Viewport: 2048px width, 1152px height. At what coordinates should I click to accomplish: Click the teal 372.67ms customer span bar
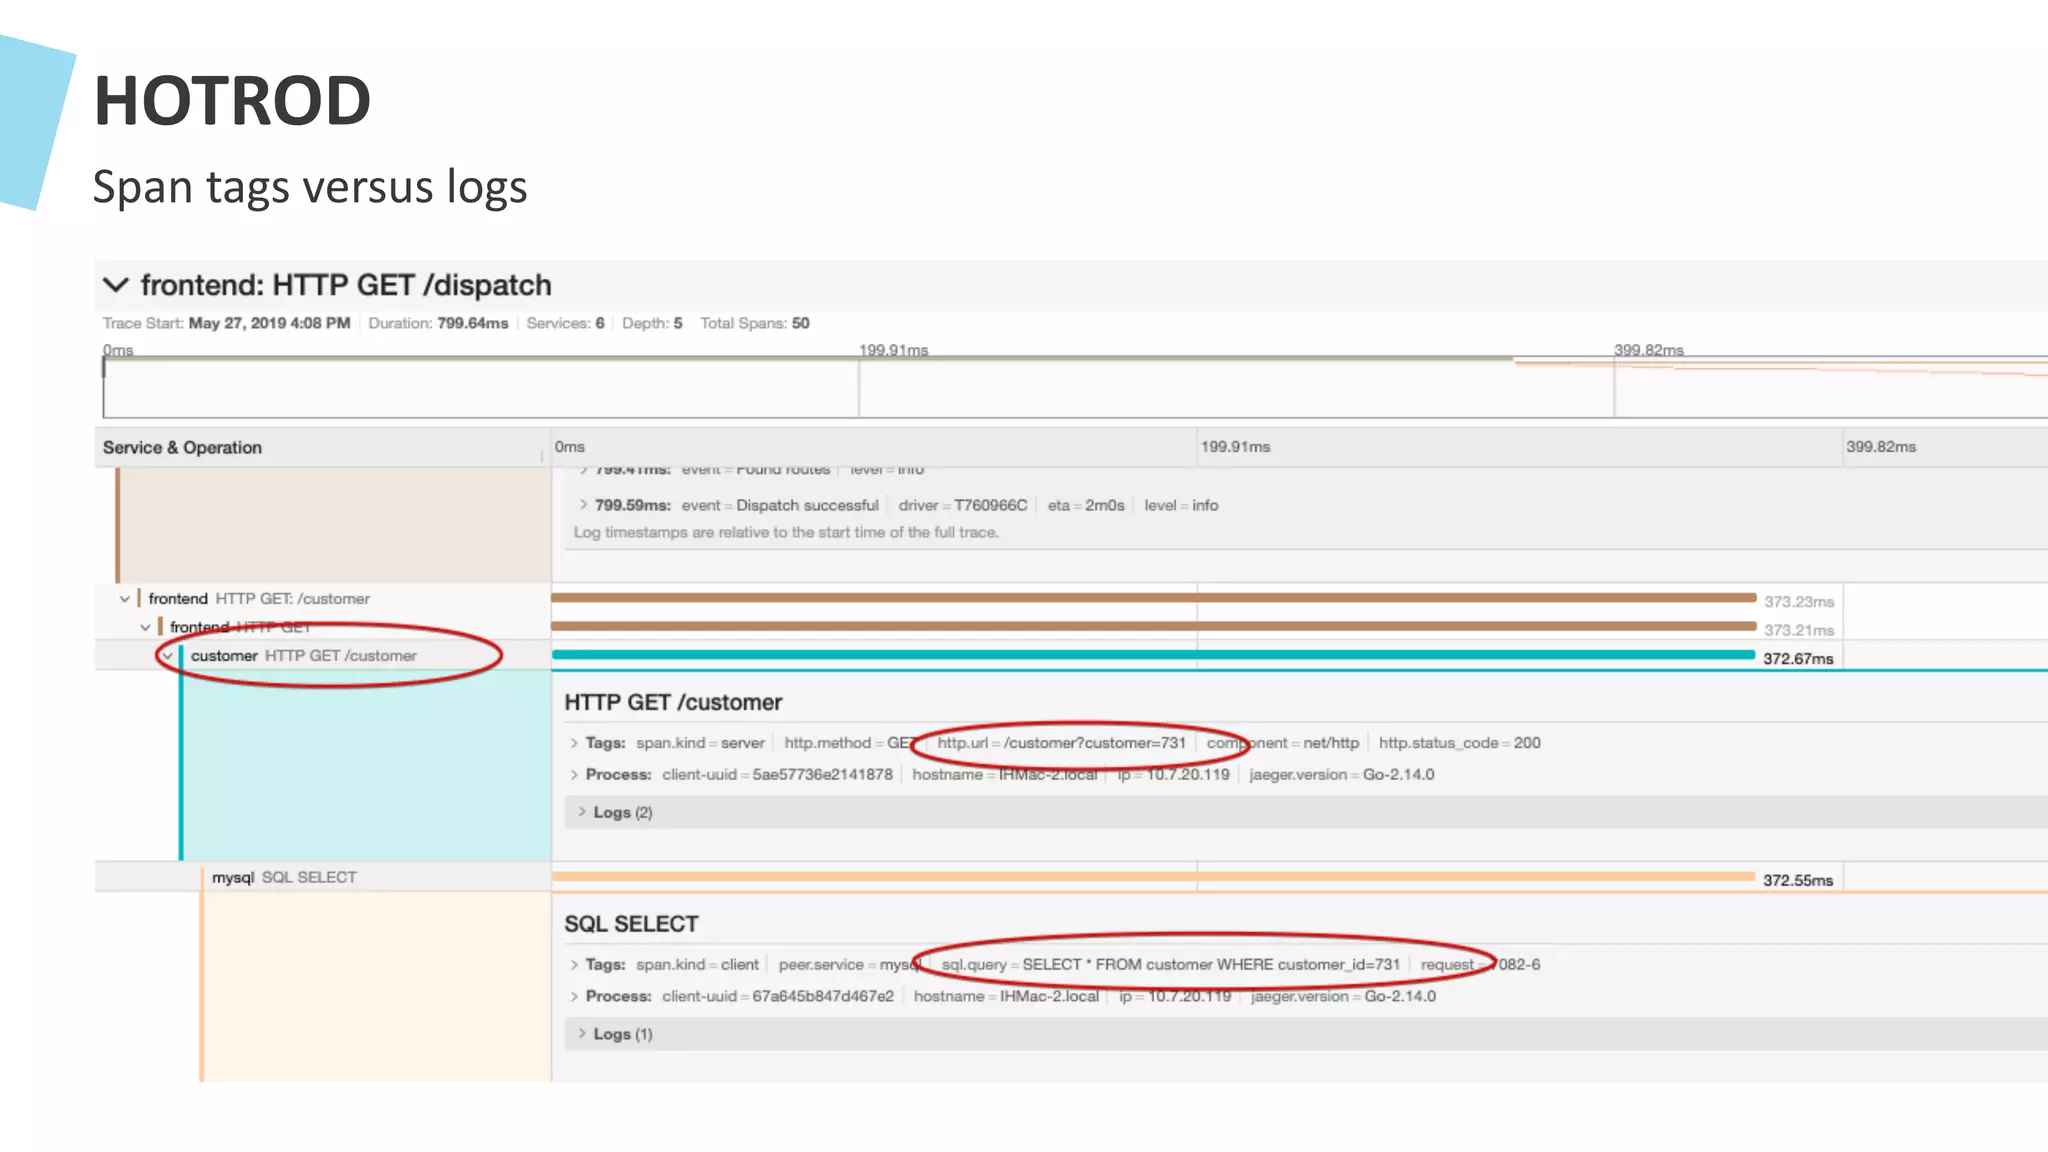(1154, 655)
